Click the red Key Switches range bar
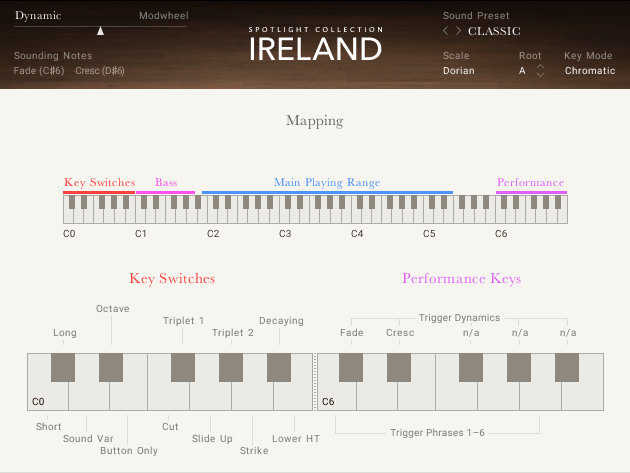Screen dimensions: 630x473 pyautogui.click(x=99, y=192)
